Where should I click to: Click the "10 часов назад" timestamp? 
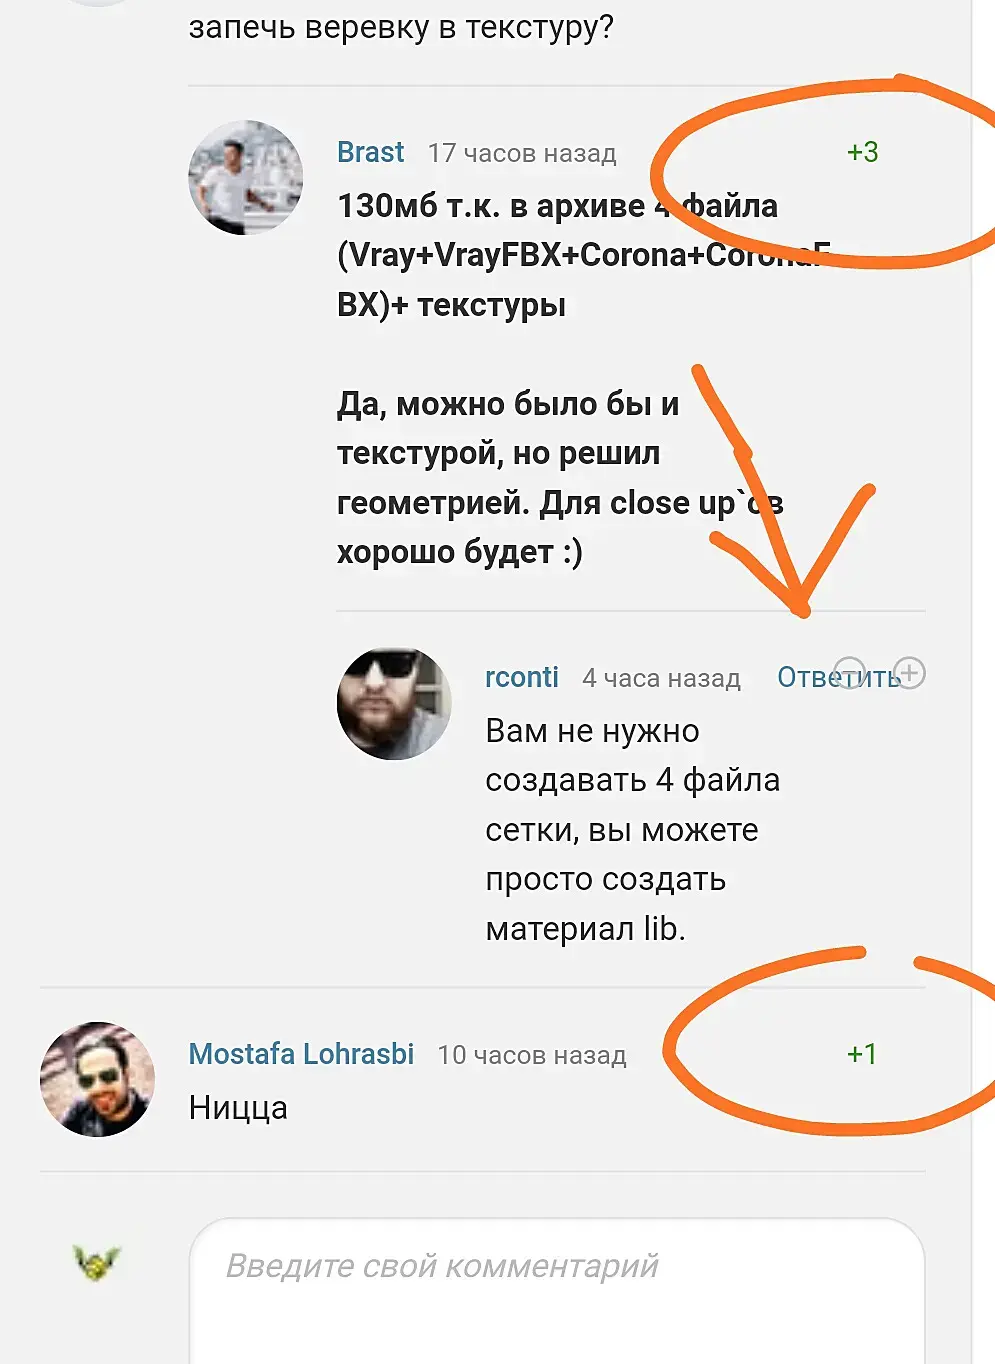point(532,1055)
